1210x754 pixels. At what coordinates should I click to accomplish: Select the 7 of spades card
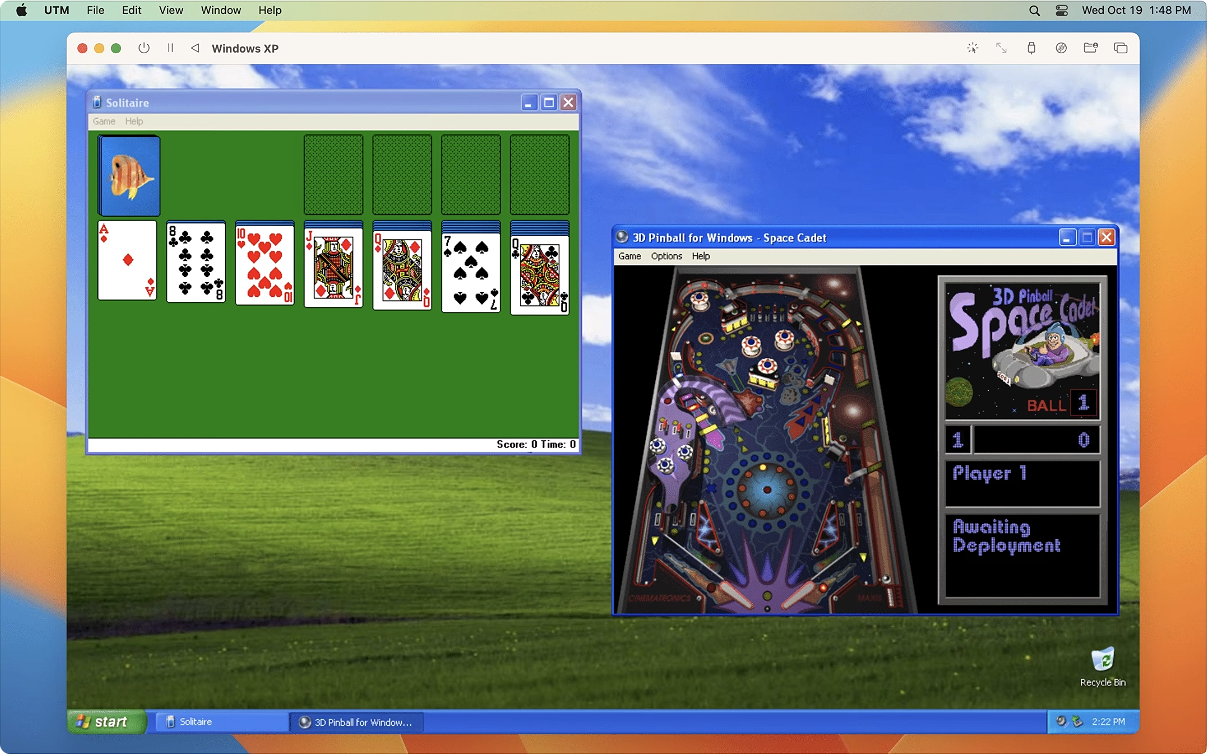click(x=471, y=272)
